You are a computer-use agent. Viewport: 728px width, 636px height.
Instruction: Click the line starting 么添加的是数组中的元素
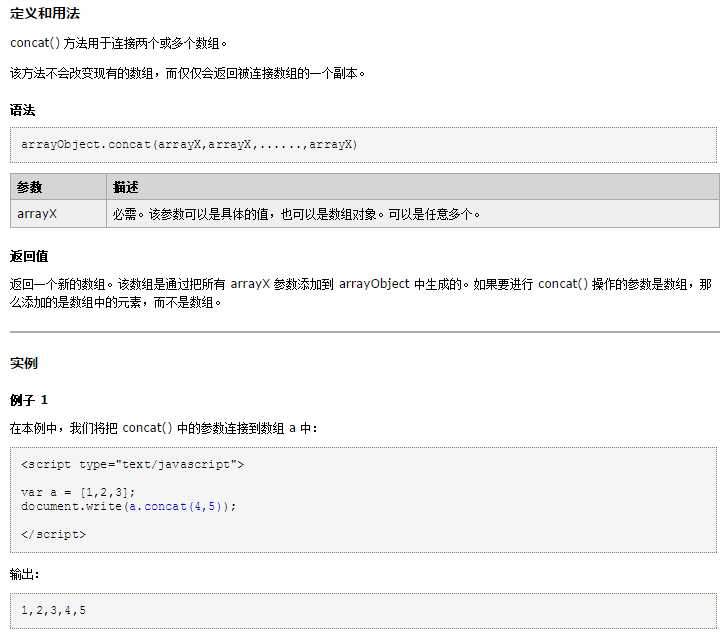[x=116, y=303]
